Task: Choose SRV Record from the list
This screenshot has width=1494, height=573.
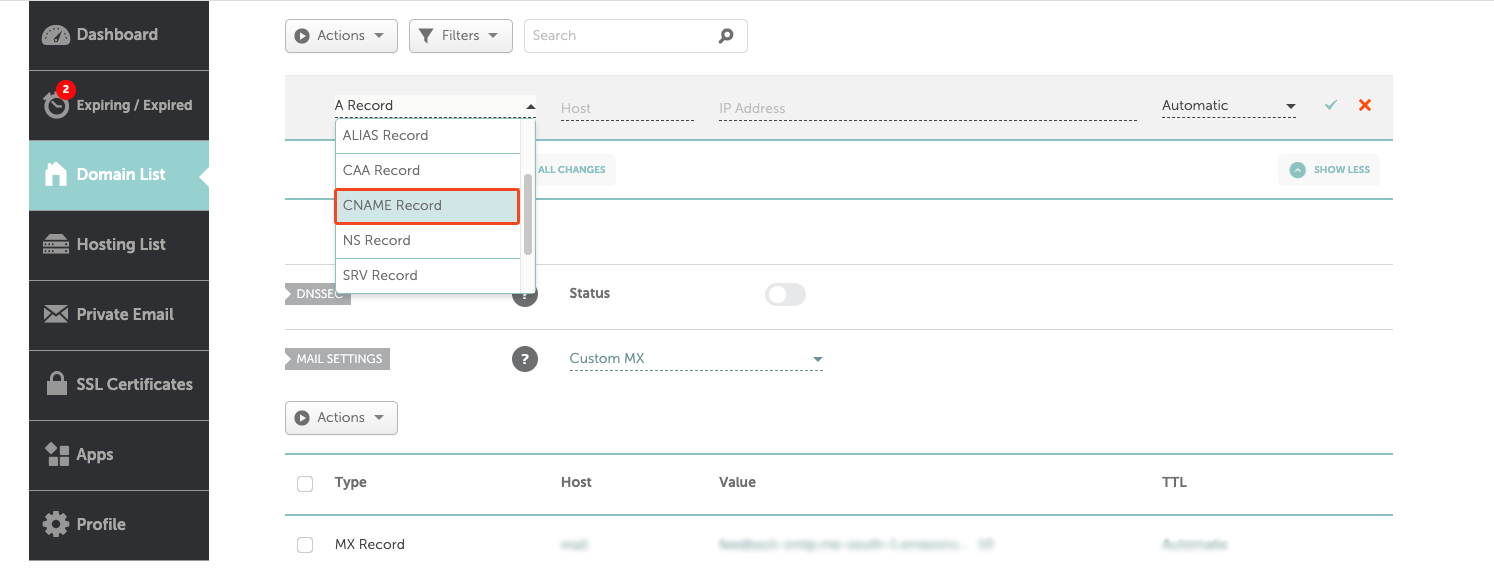Action: coord(428,276)
